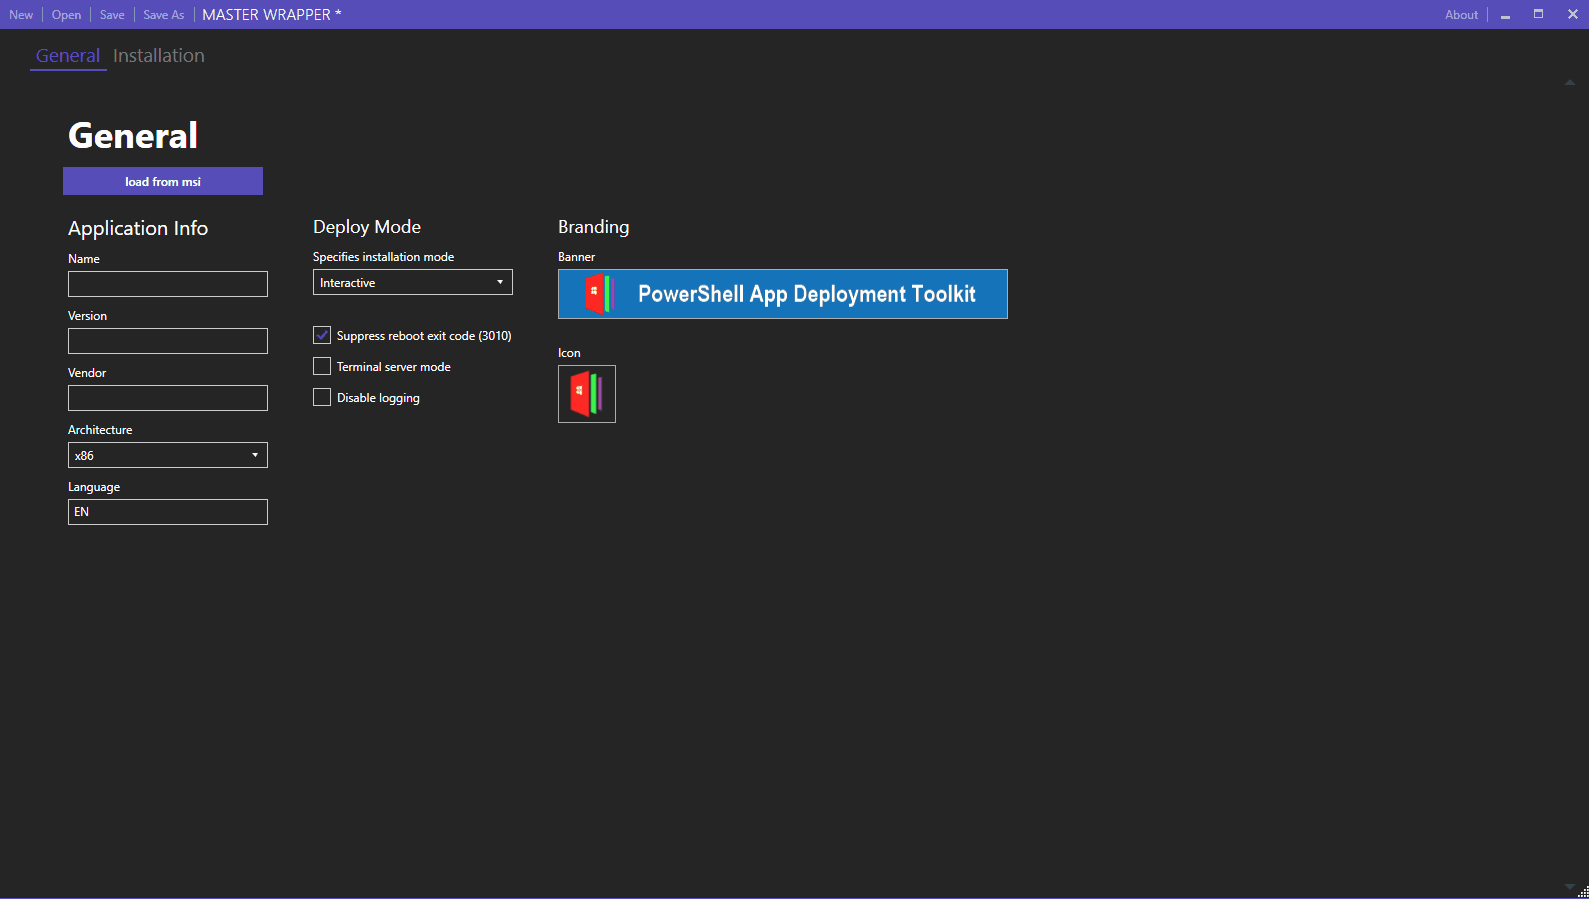Click the Language field showing EN
The height and width of the screenshot is (899, 1589).
(168, 512)
